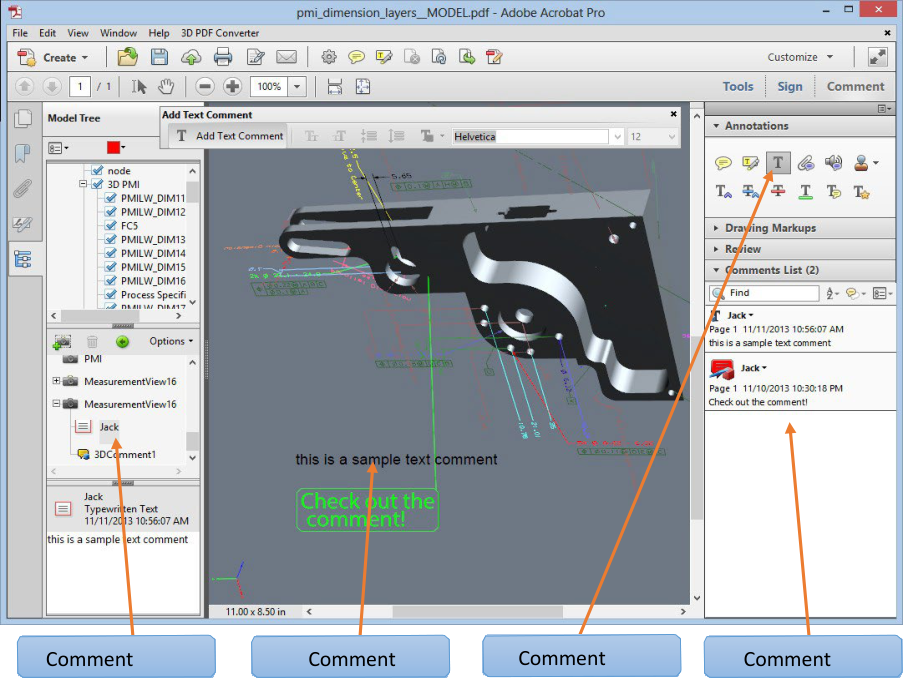This screenshot has height=678, width=903.
Task: Uncheck the 3D PMI checkbox
Action: (97, 184)
